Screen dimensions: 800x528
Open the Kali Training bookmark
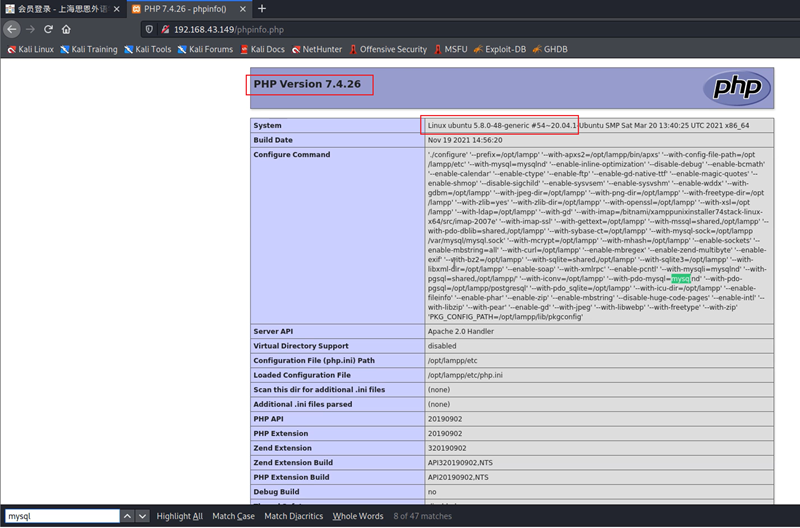[x=89, y=49]
